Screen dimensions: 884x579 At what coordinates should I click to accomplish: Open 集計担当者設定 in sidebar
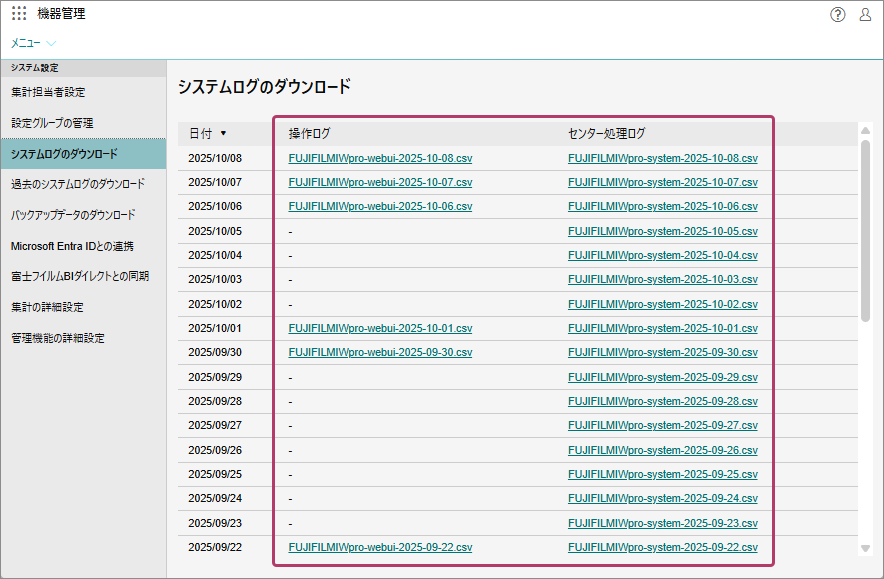[48, 92]
